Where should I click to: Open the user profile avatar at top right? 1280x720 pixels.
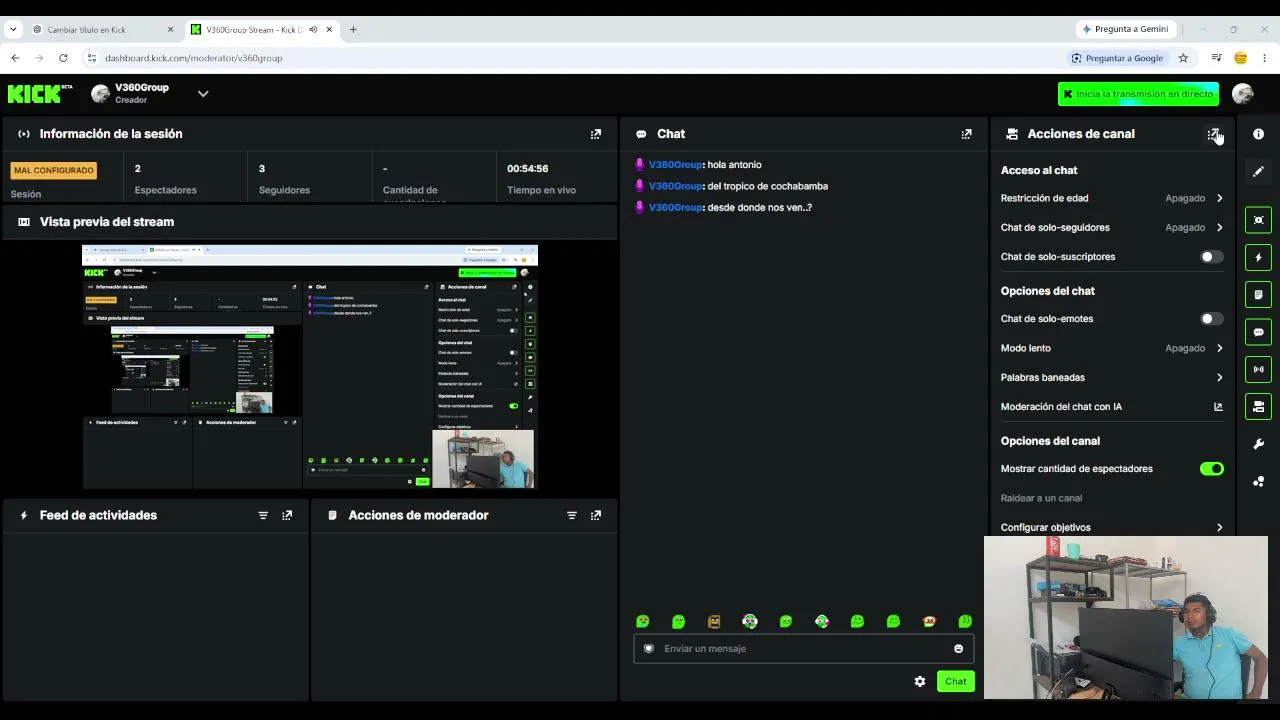click(x=1243, y=94)
